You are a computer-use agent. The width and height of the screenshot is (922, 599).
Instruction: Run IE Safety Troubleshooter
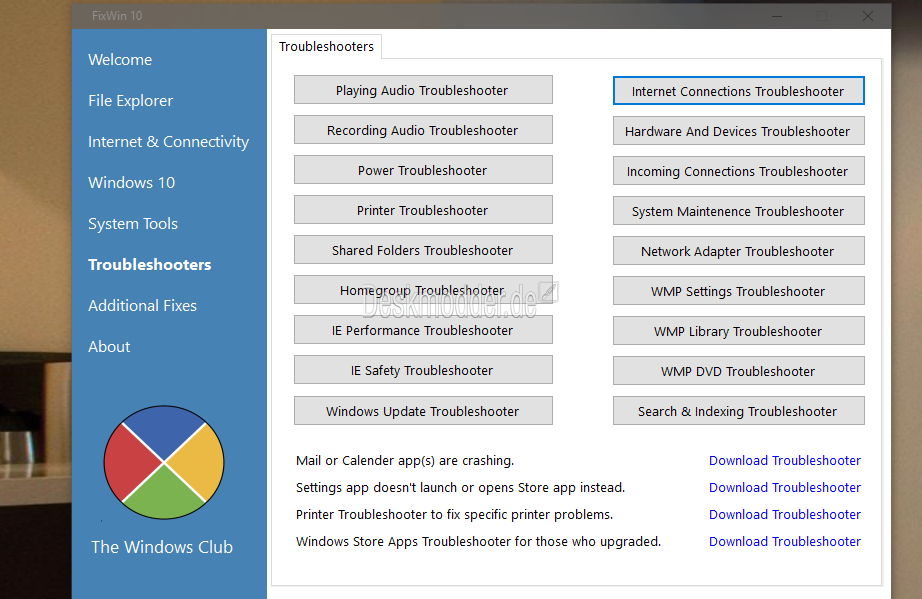point(423,370)
